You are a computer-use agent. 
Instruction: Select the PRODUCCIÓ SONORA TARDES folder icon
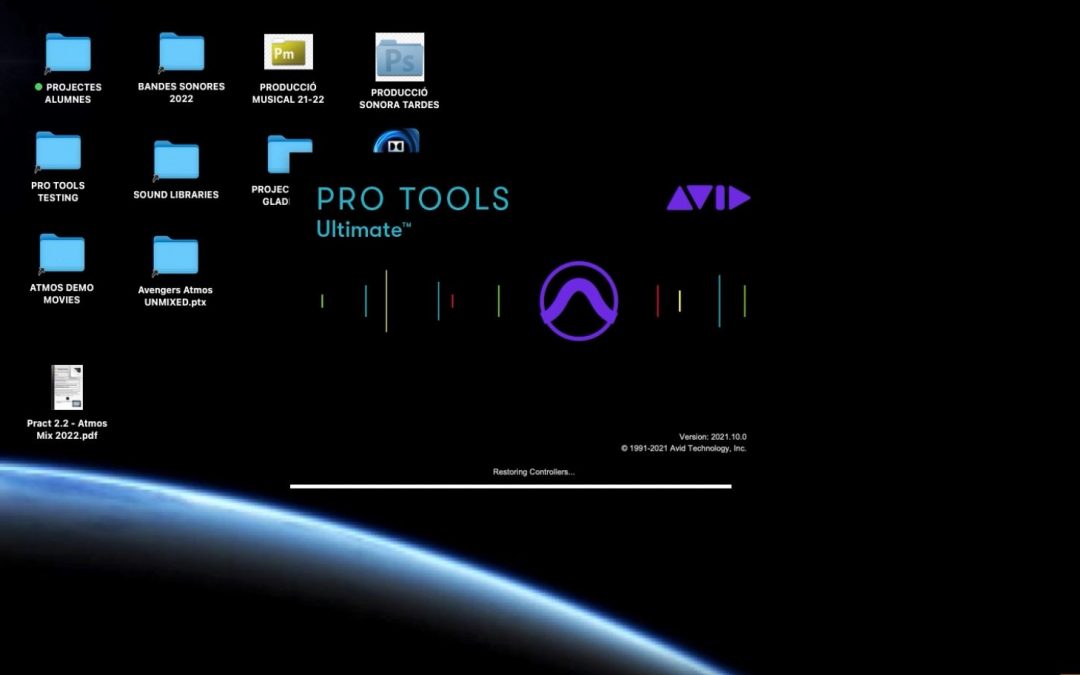click(399, 57)
